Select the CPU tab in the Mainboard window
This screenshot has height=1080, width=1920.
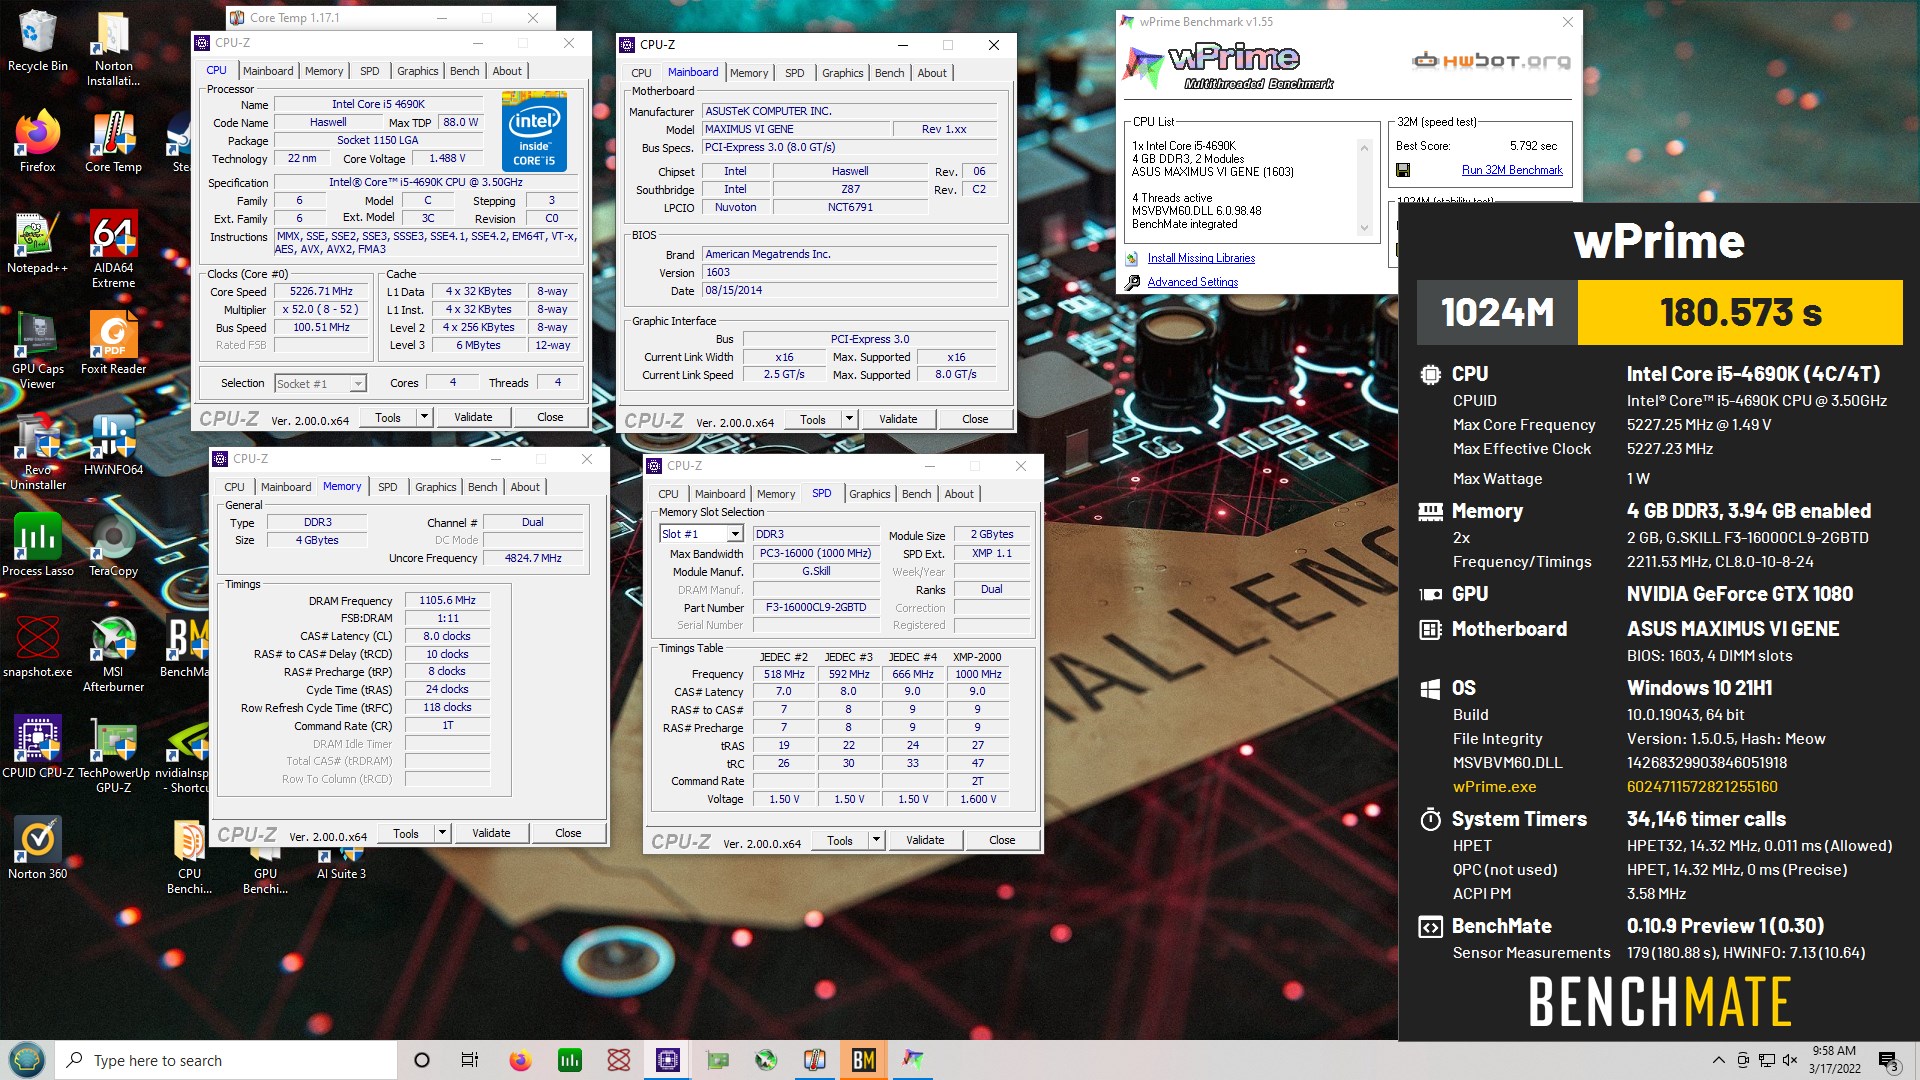click(641, 73)
